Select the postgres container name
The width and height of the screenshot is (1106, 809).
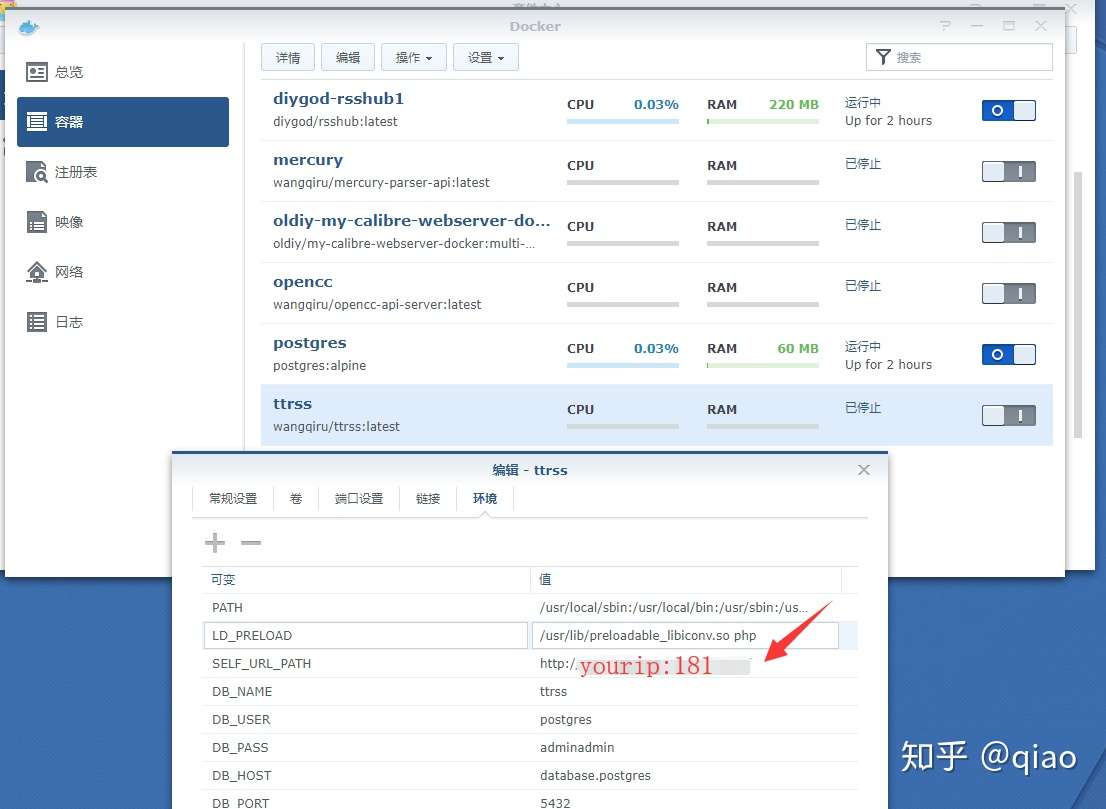click(310, 343)
